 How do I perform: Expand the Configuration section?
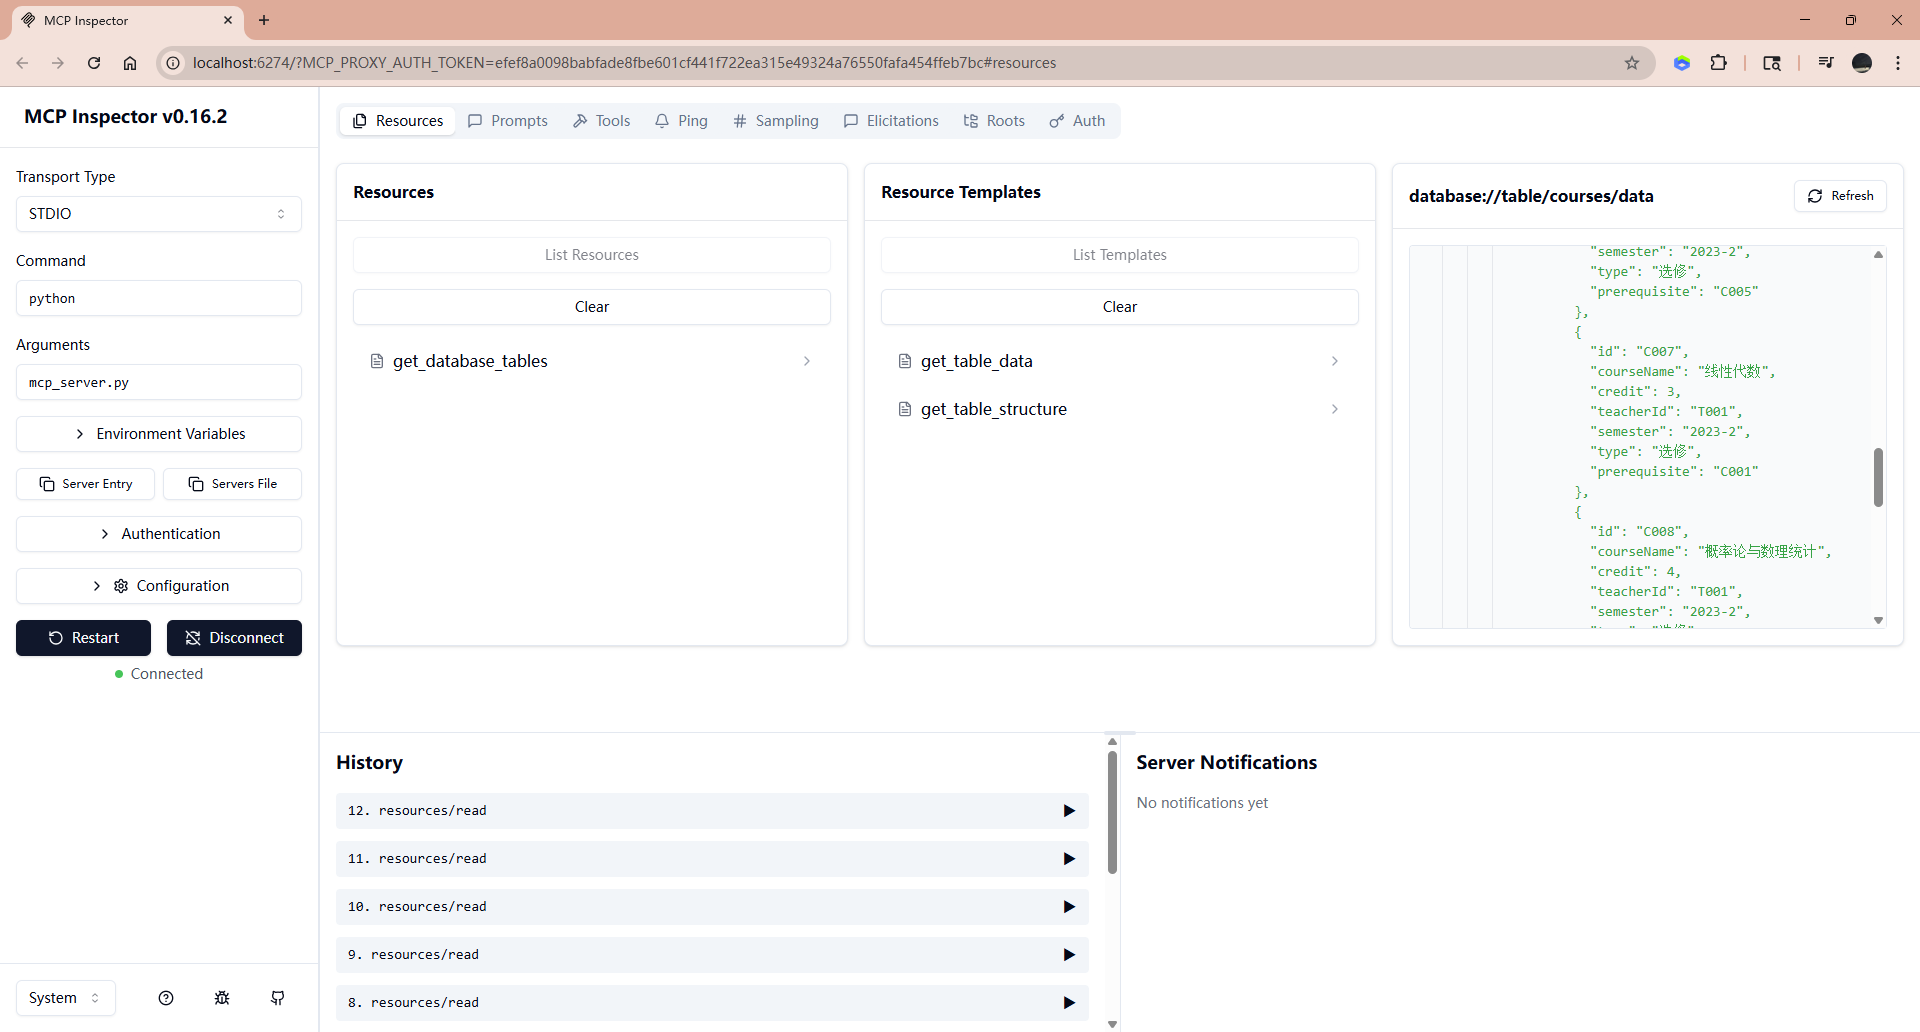[159, 586]
